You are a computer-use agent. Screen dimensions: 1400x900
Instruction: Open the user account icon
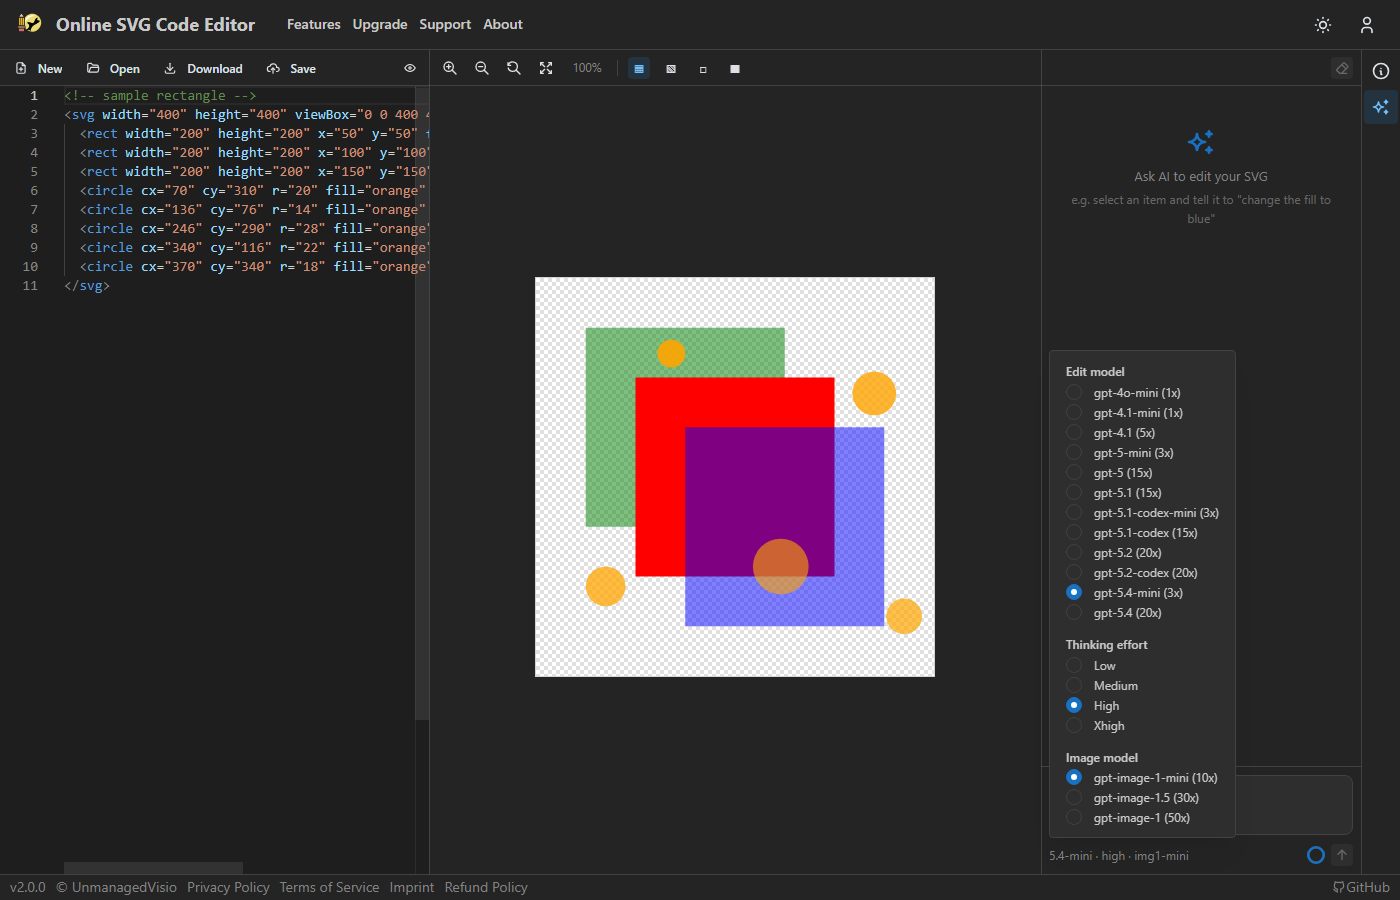1367,25
